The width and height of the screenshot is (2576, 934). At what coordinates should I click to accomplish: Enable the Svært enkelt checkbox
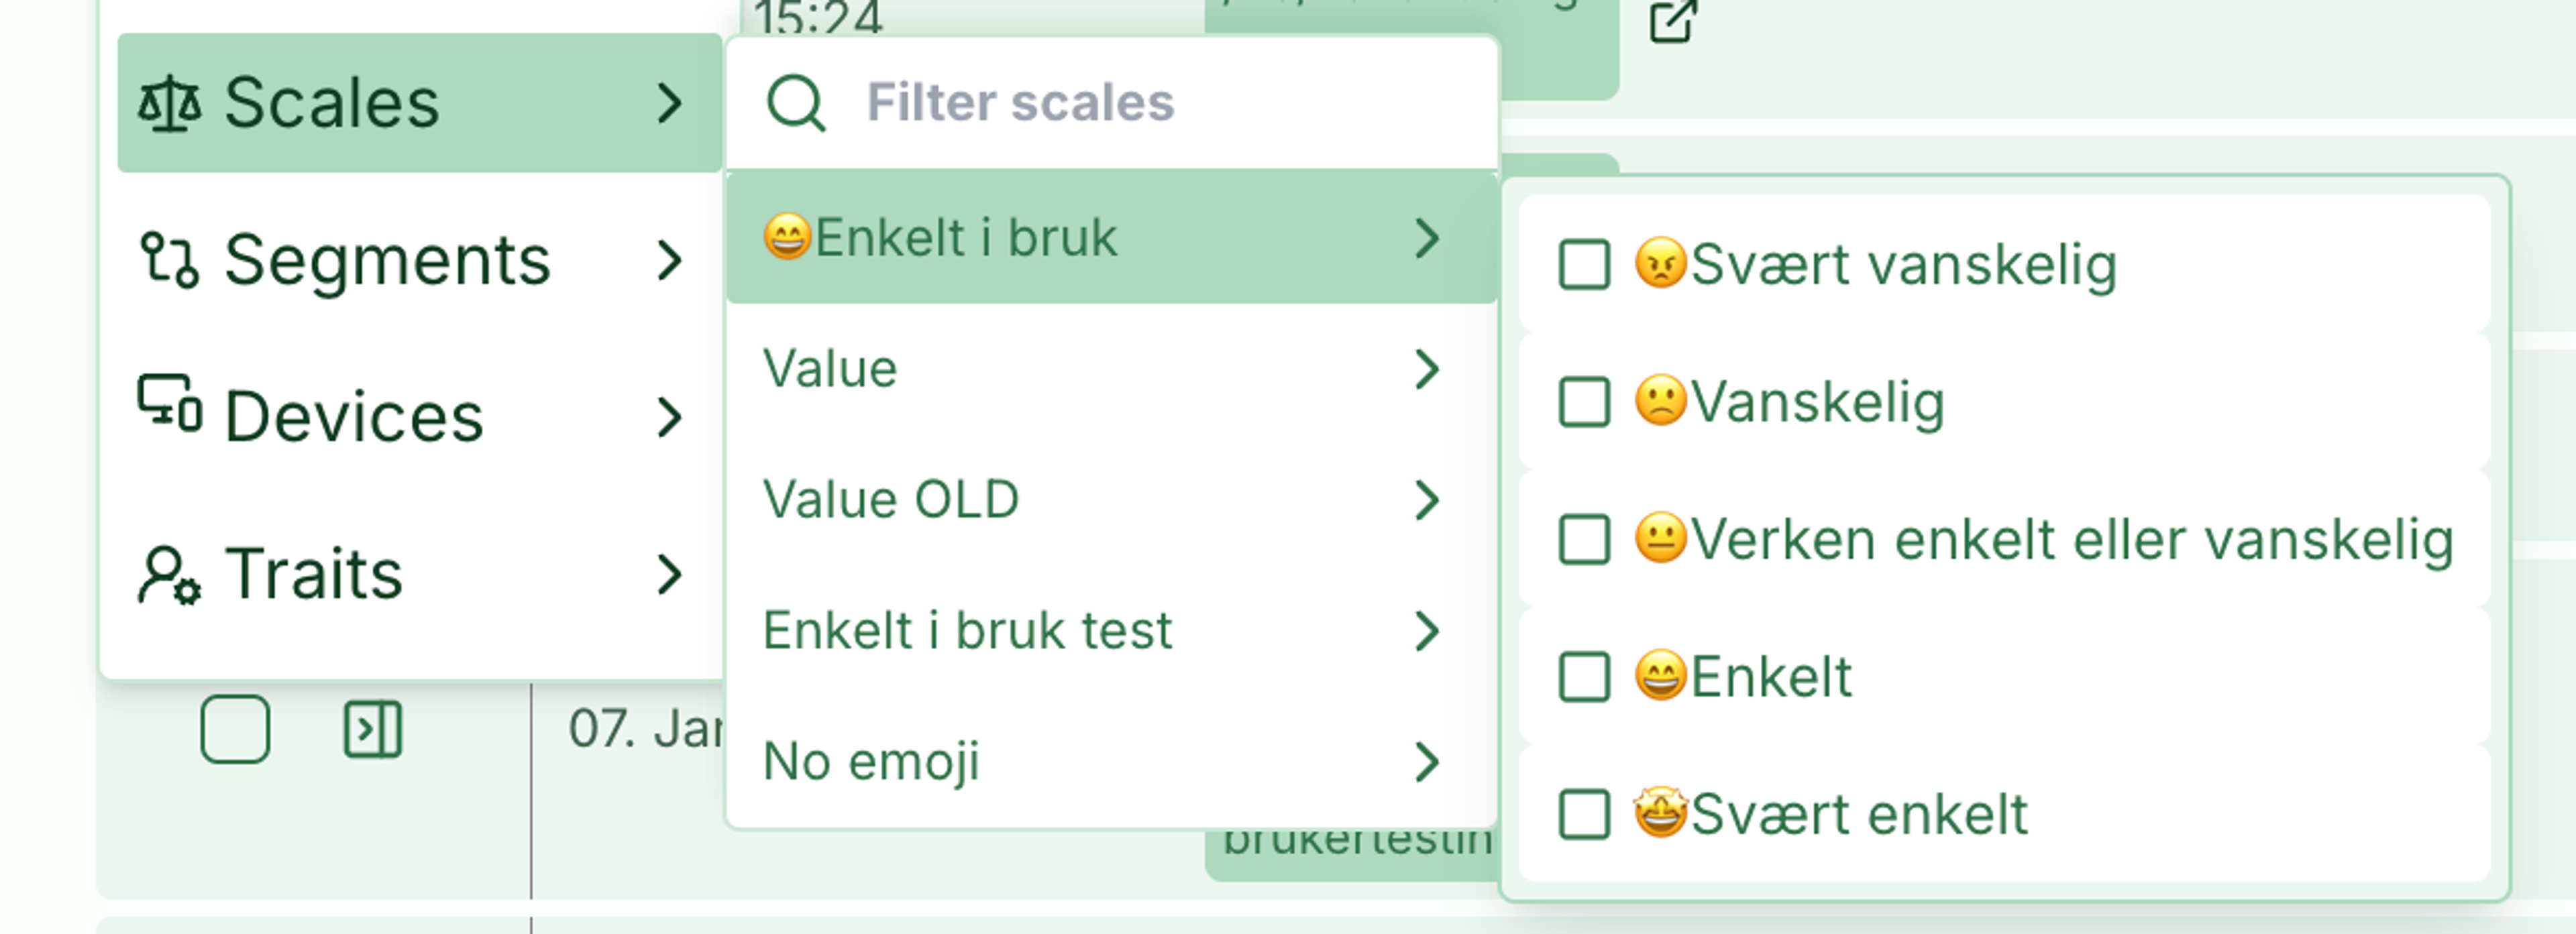coord(1584,814)
